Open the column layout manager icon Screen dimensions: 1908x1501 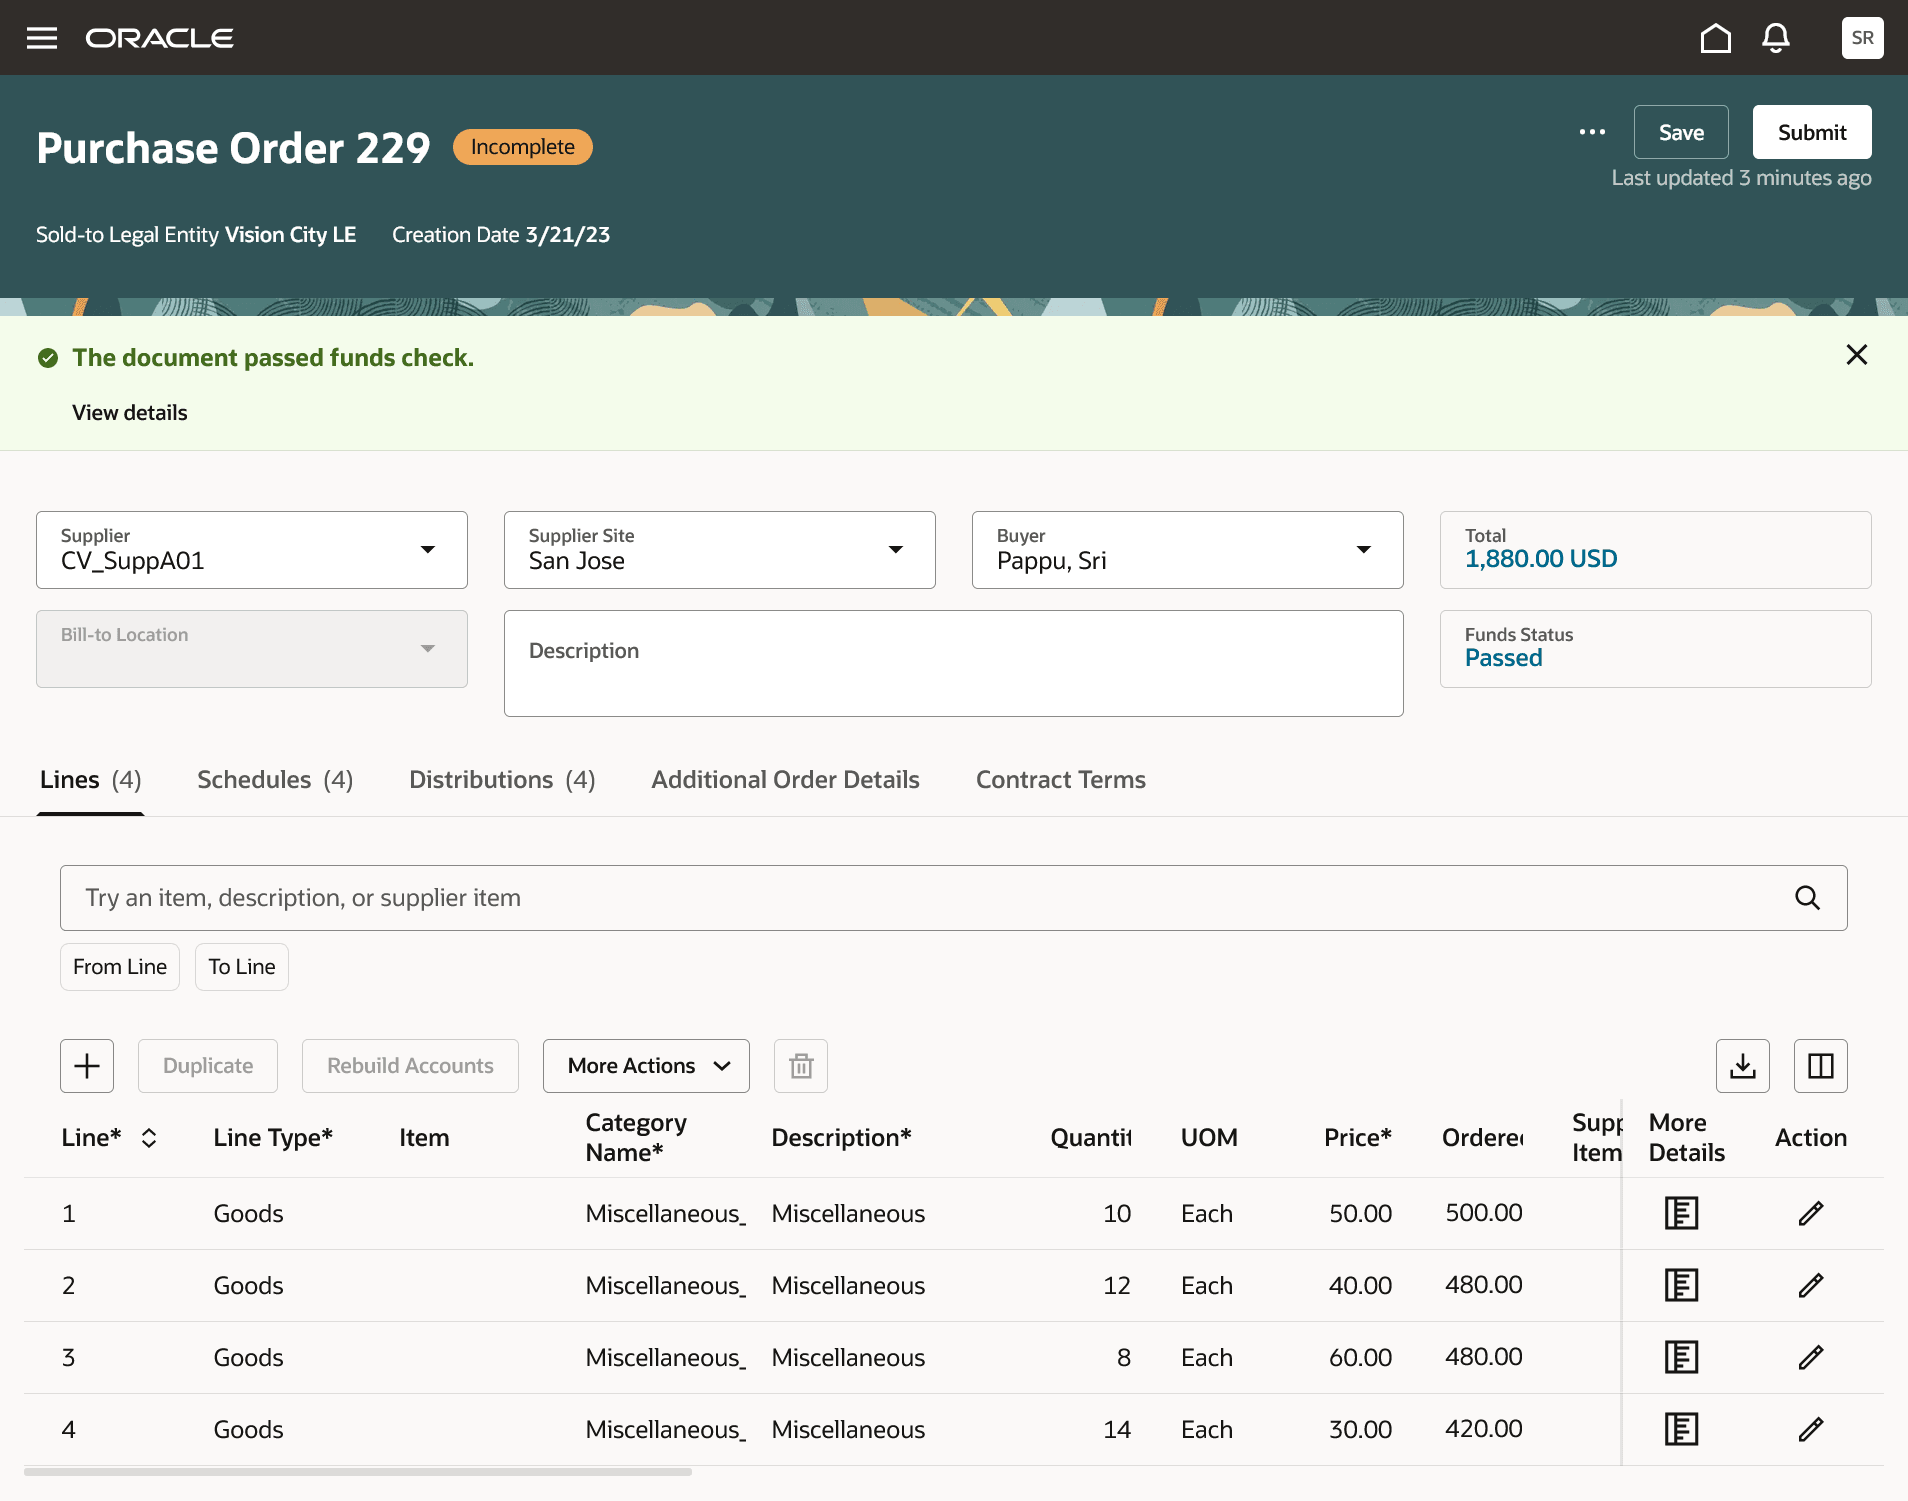click(1820, 1065)
